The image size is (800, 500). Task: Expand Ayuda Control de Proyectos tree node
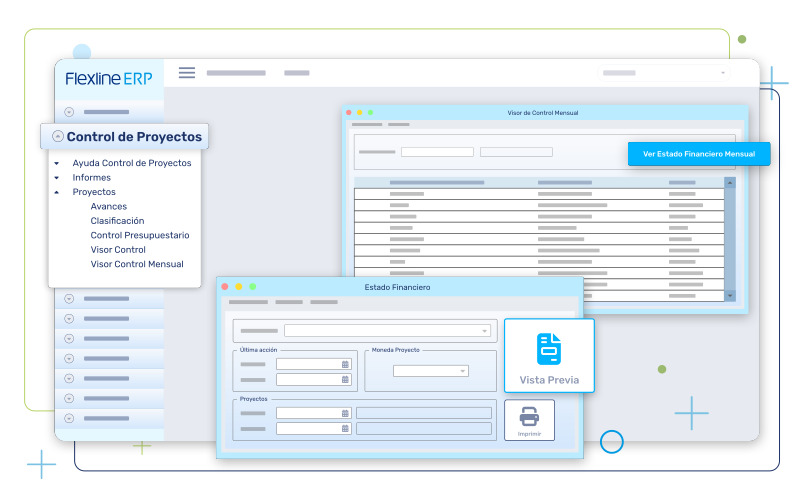[57, 163]
